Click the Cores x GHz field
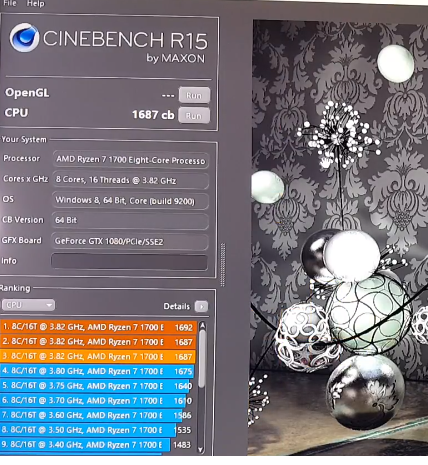 coord(131,180)
